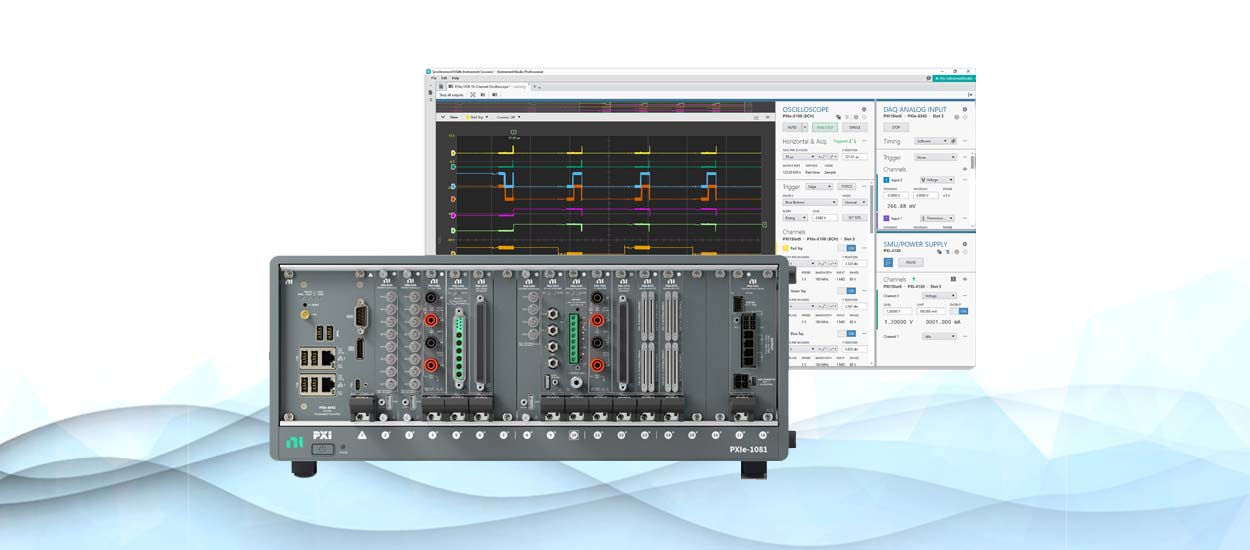
Task: Click the SMU Channels grid layout icon
Action: pyautogui.click(x=953, y=279)
